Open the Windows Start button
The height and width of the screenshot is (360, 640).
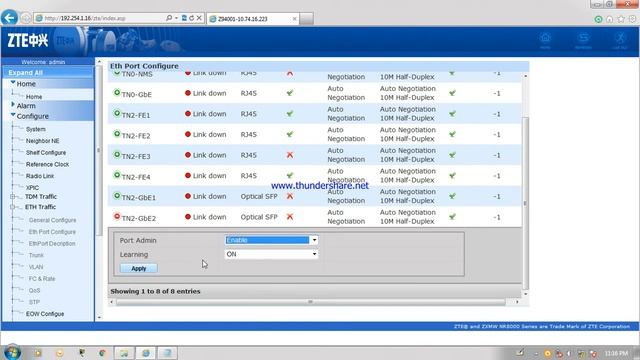pyautogui.click(x=12, y=352)
